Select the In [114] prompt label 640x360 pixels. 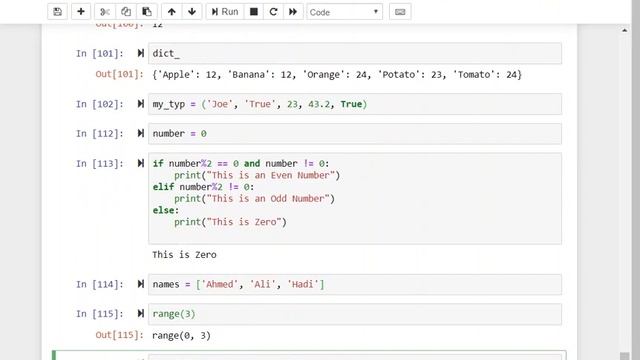click(100, 284)
